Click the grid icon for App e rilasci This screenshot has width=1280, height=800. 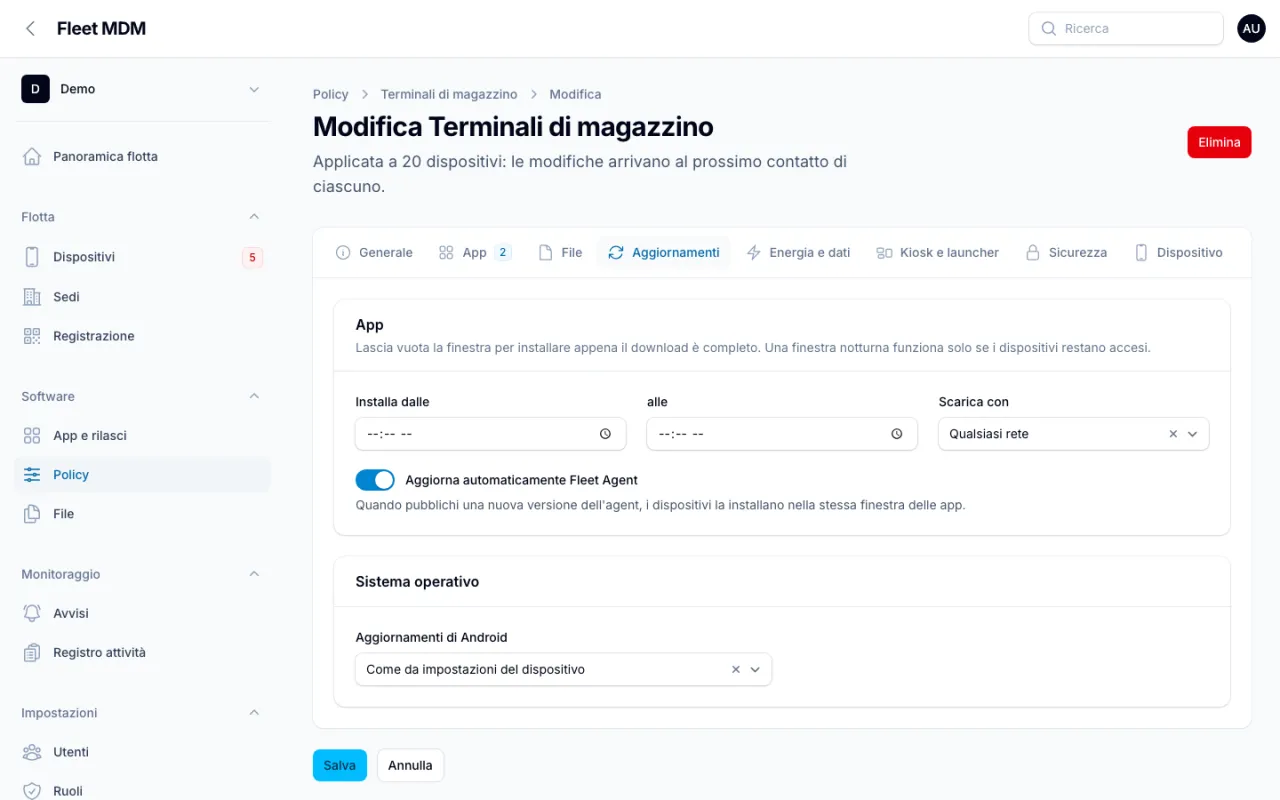pyautogui.click(x=32, y=436)
